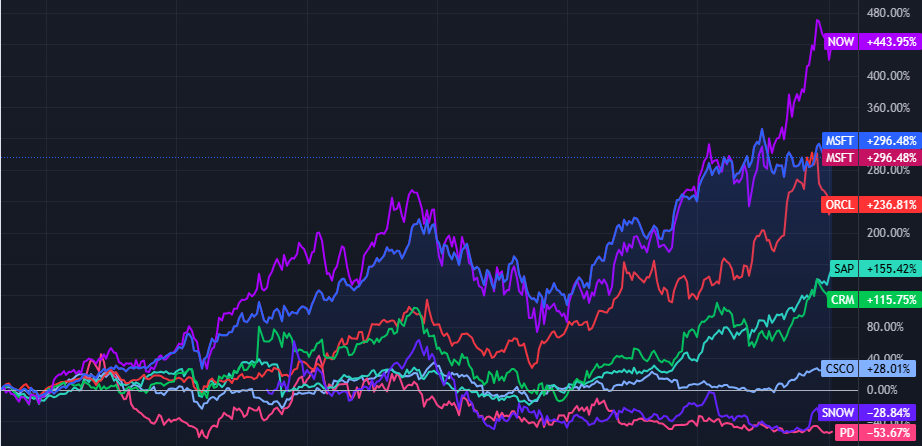Click the blue MSFT ticker label
The width and height of the screenshot is (922, 446).
[x=839, y=141]
